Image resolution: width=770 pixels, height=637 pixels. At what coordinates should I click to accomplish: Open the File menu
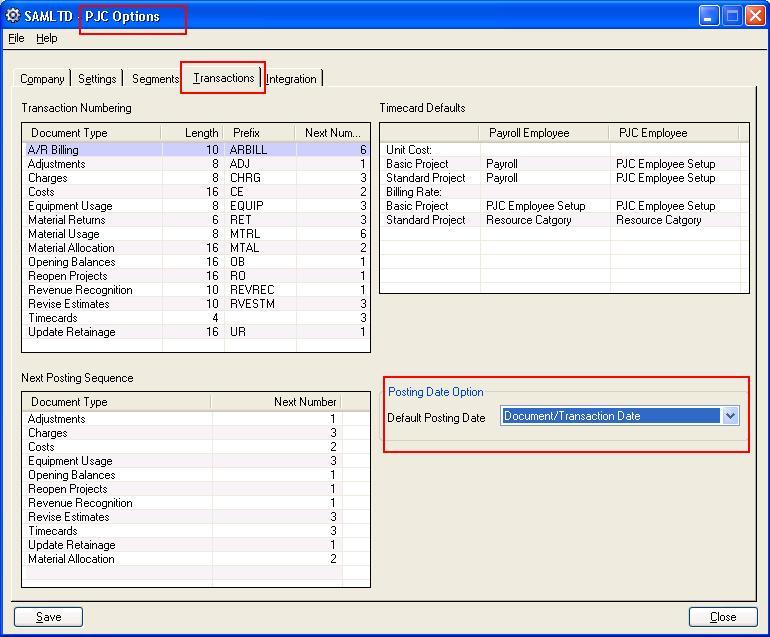[16, 38]
